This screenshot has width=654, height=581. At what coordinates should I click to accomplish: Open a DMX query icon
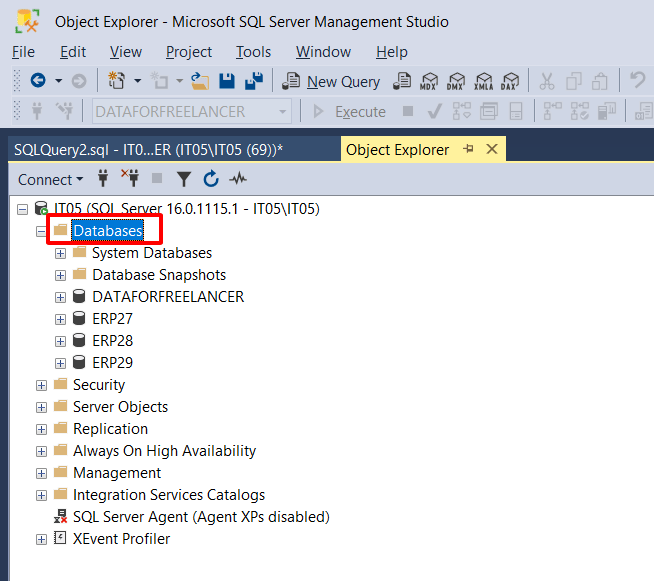456,81
